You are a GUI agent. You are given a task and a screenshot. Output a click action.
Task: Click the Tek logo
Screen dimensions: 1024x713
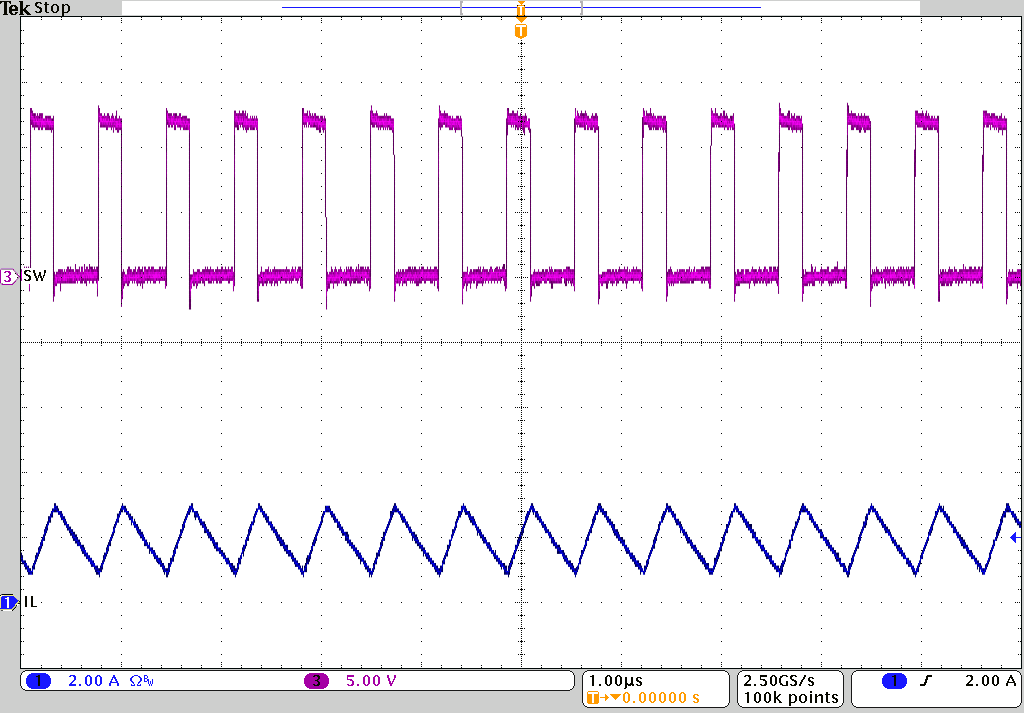[x=15, y=8]
